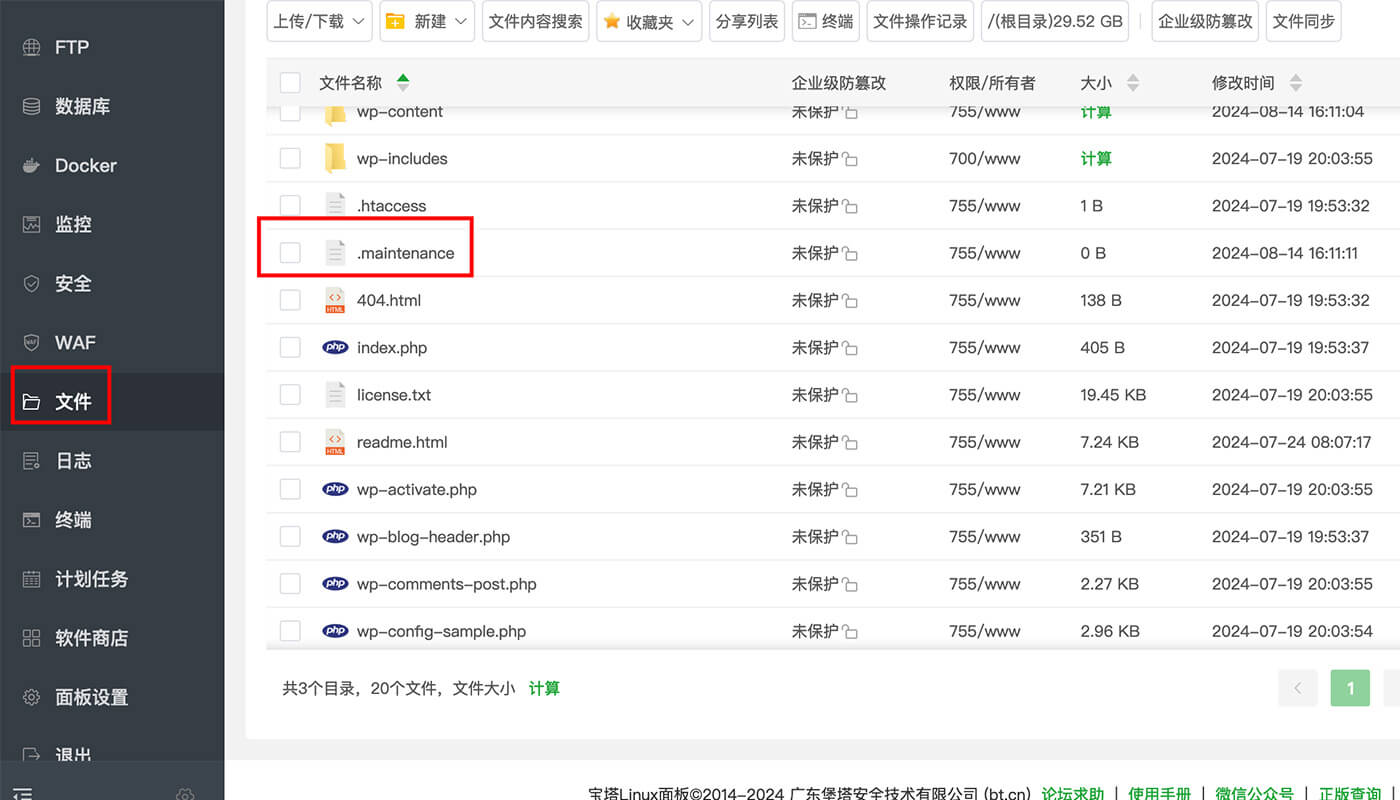
Task: Collapse the sidebar using the bottom menu icon
Action: (22, 794)
